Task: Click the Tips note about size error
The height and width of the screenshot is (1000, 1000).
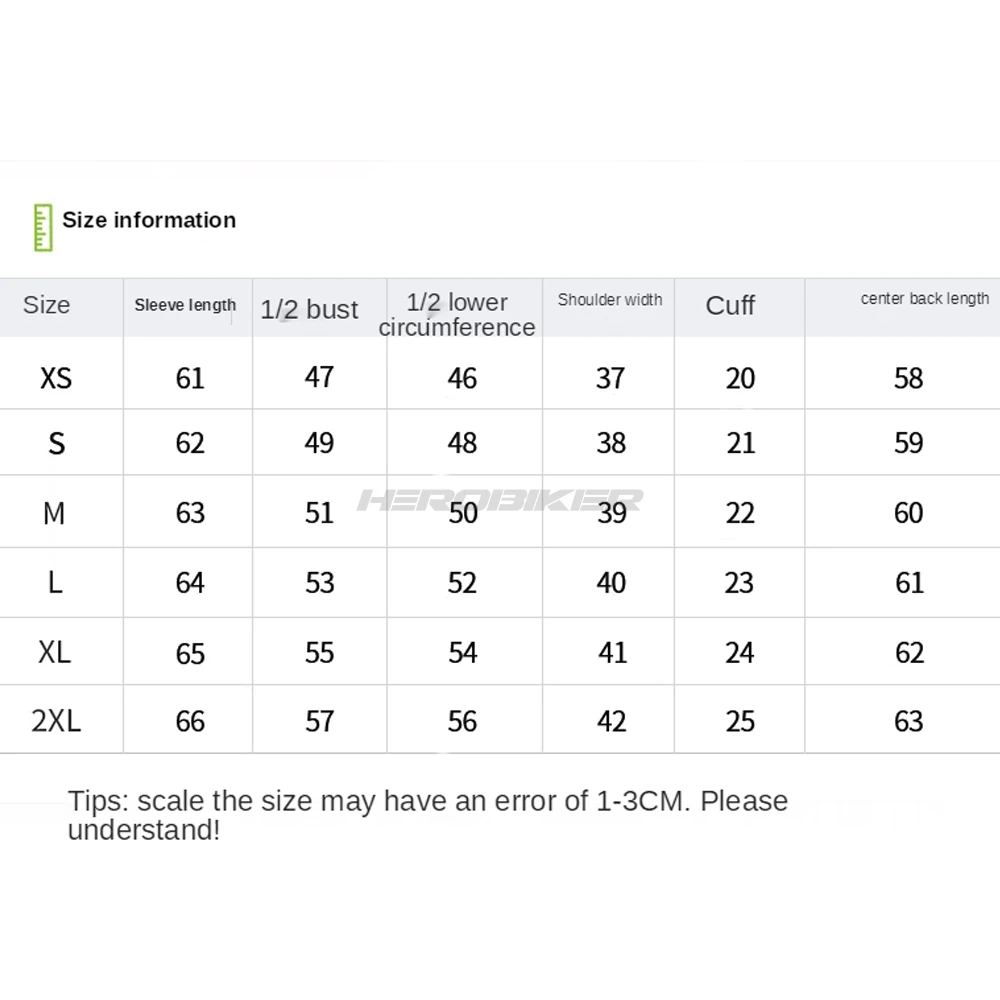Action: pyautogui.click(x=427, y=814)
